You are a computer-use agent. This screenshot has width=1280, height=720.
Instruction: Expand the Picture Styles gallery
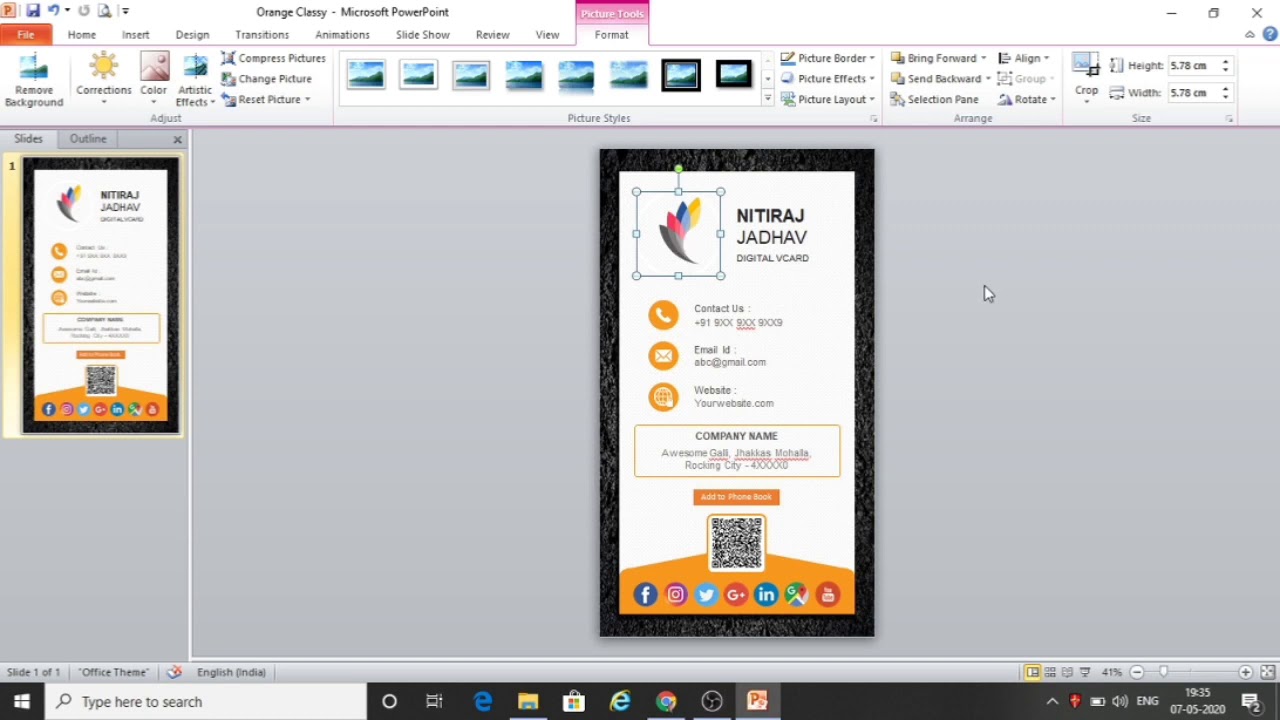click(768, 98)
